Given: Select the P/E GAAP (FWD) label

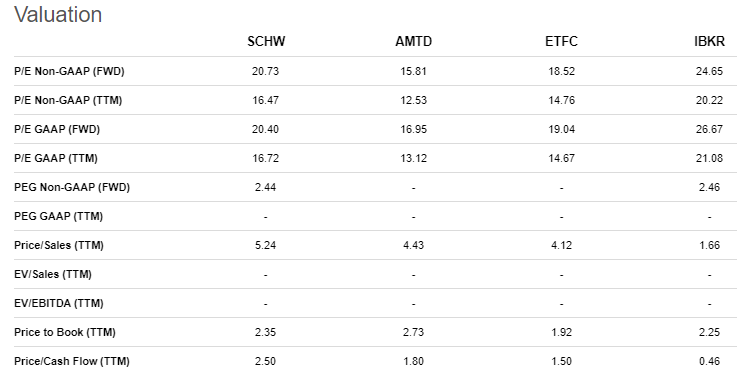Looking at the screenshot, I should click(57, 129).
